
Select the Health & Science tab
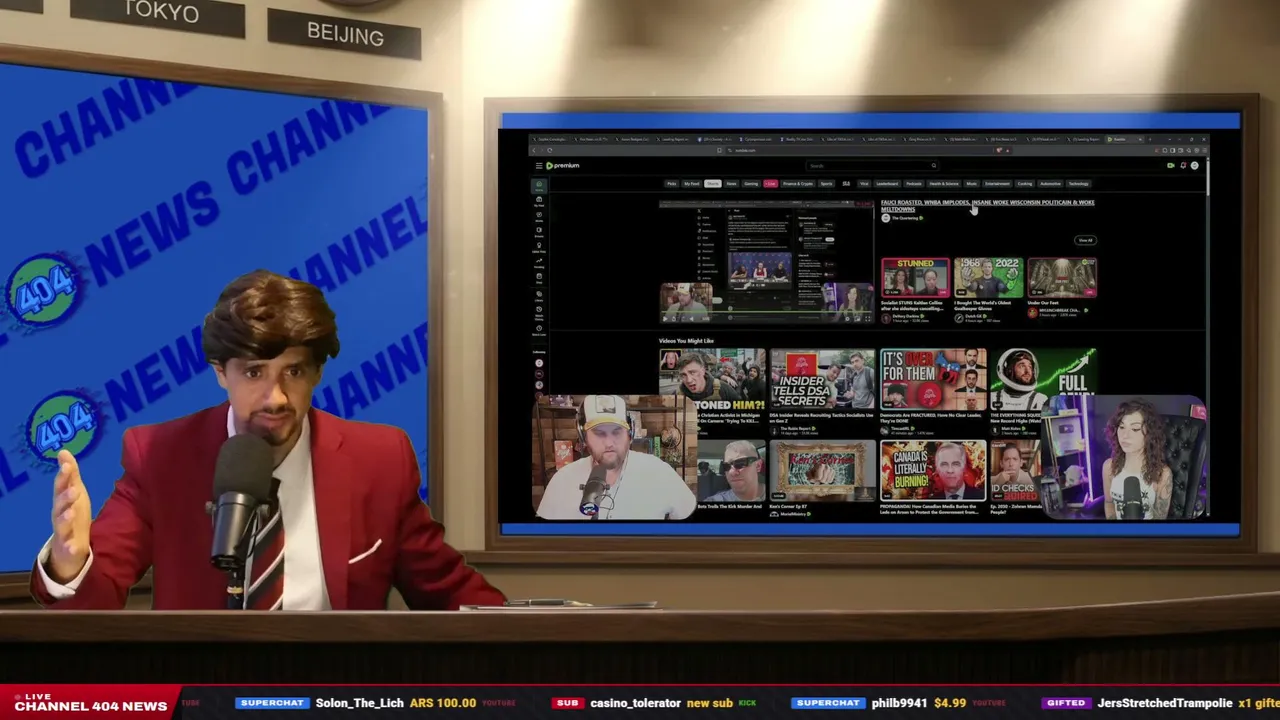tap(944, 184)
